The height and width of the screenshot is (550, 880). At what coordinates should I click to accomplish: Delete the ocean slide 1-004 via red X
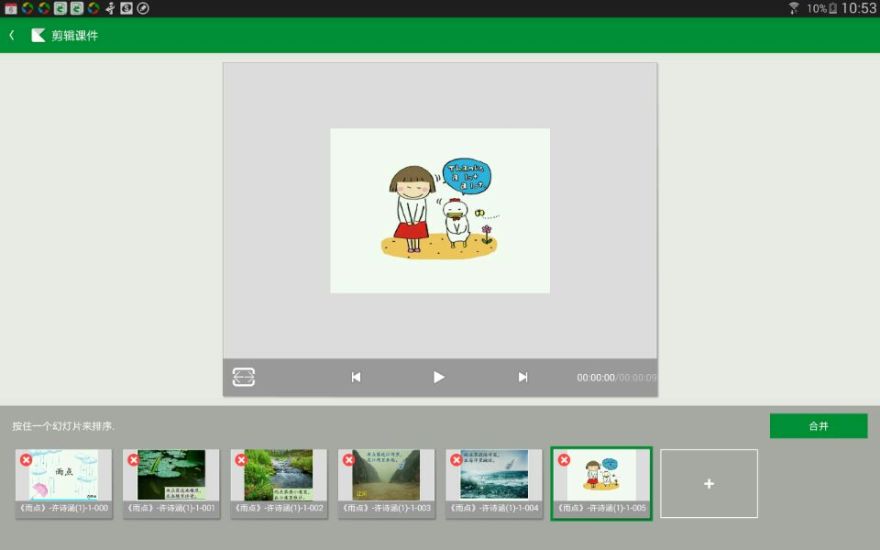coord(456,460)
